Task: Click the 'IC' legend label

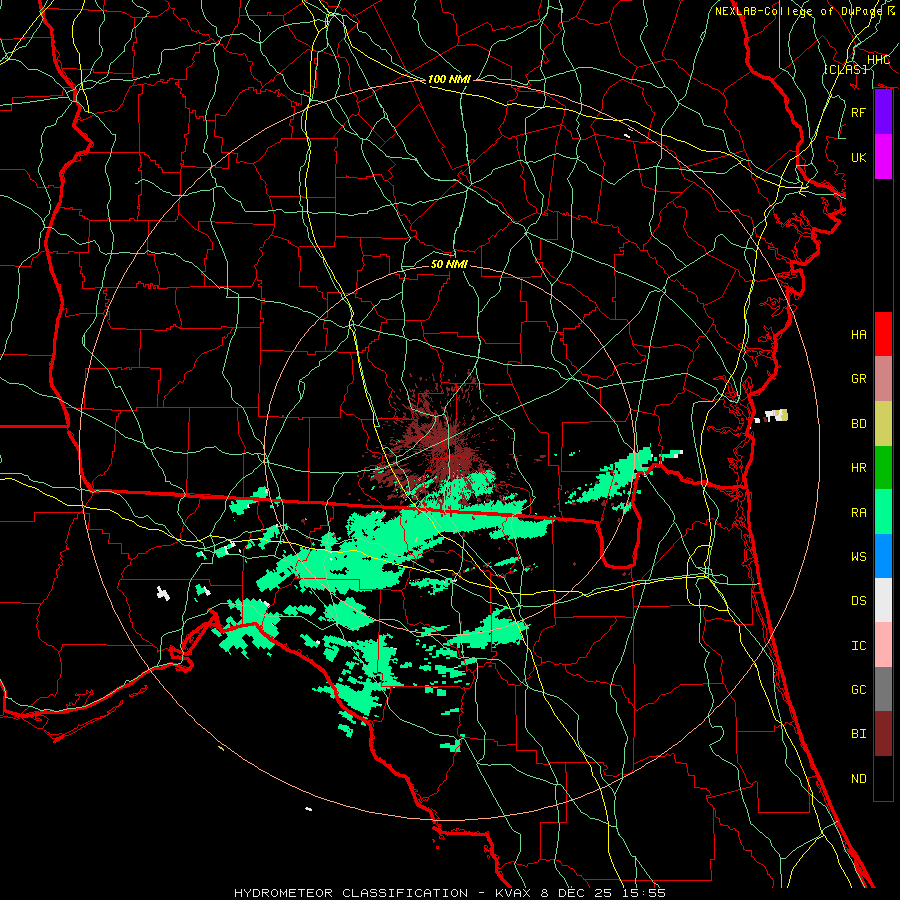Action: pyautogui.click(x=858, y=646)
